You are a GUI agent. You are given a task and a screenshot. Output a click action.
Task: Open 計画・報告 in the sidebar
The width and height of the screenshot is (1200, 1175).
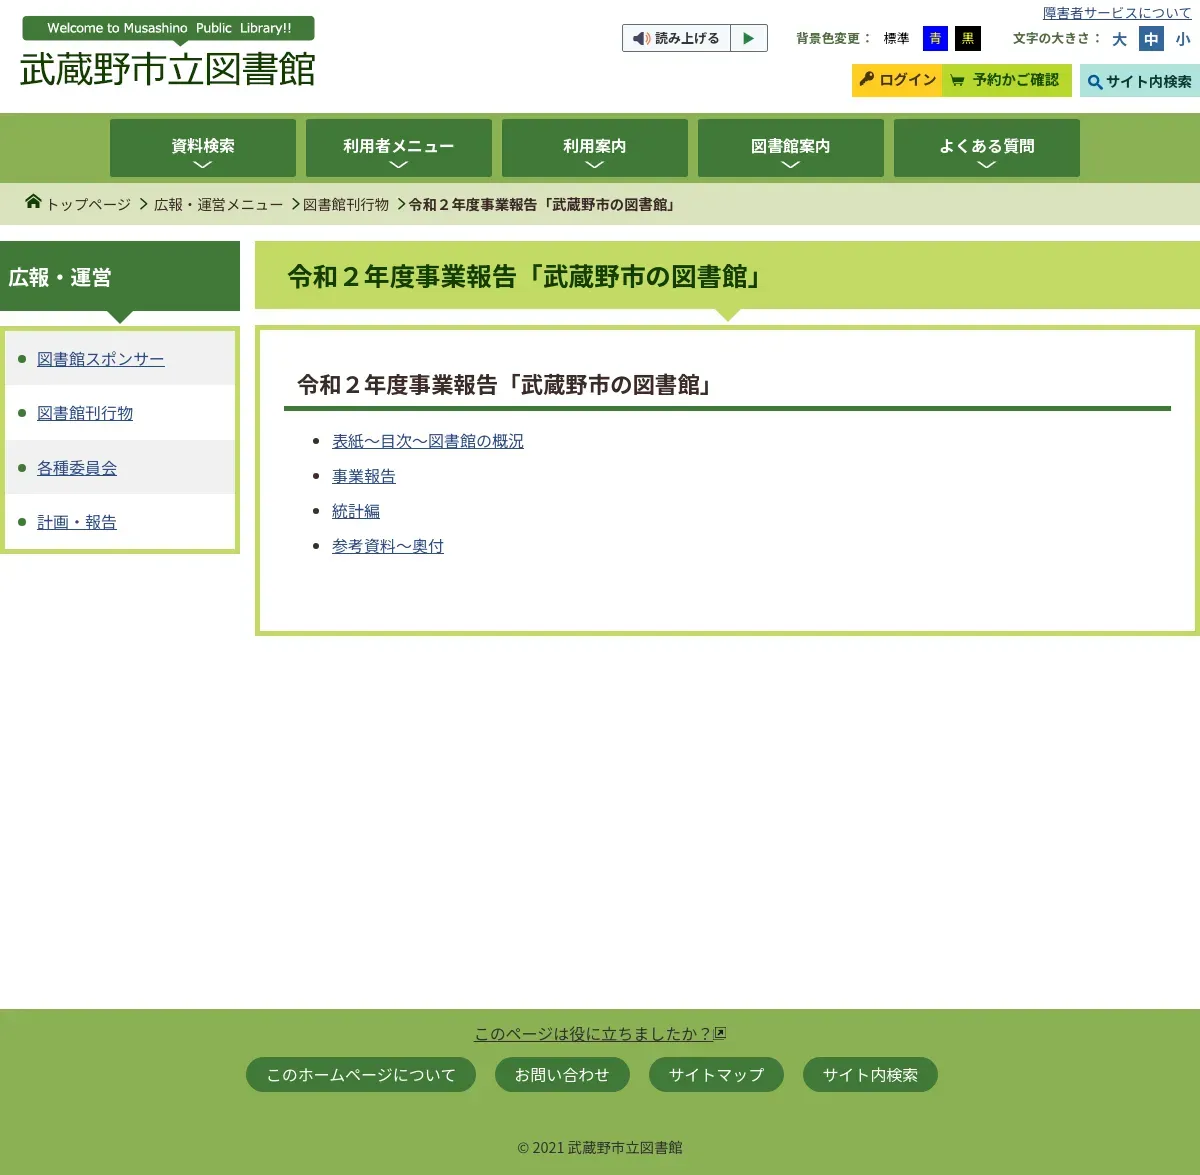tap(77, 522)
